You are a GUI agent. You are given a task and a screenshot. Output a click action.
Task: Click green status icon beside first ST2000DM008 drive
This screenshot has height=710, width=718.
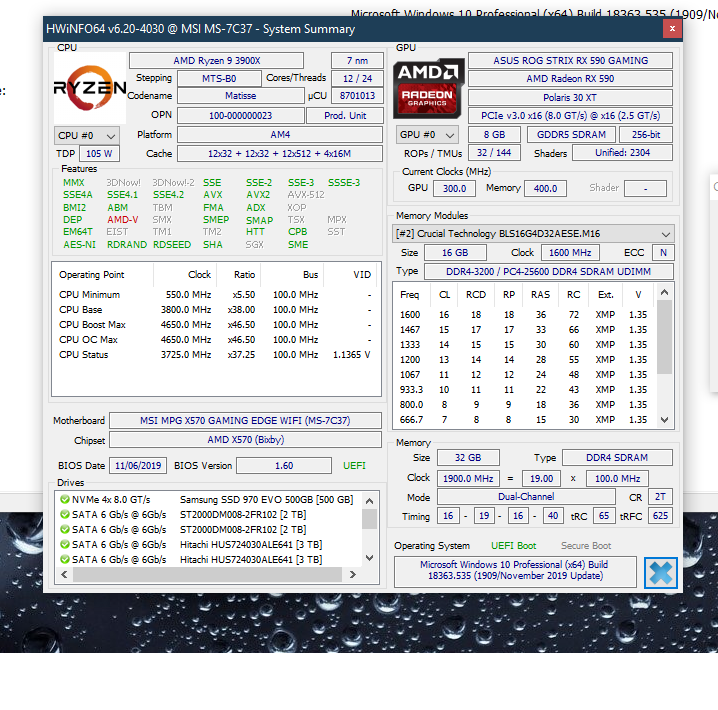tap(65, 515)
